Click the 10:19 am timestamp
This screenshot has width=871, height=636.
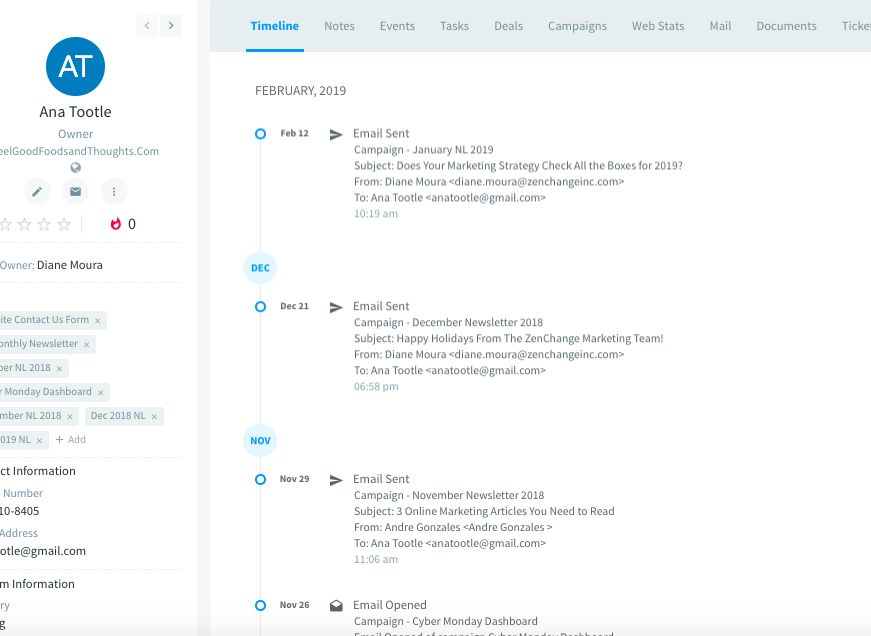tap(376, 214)
